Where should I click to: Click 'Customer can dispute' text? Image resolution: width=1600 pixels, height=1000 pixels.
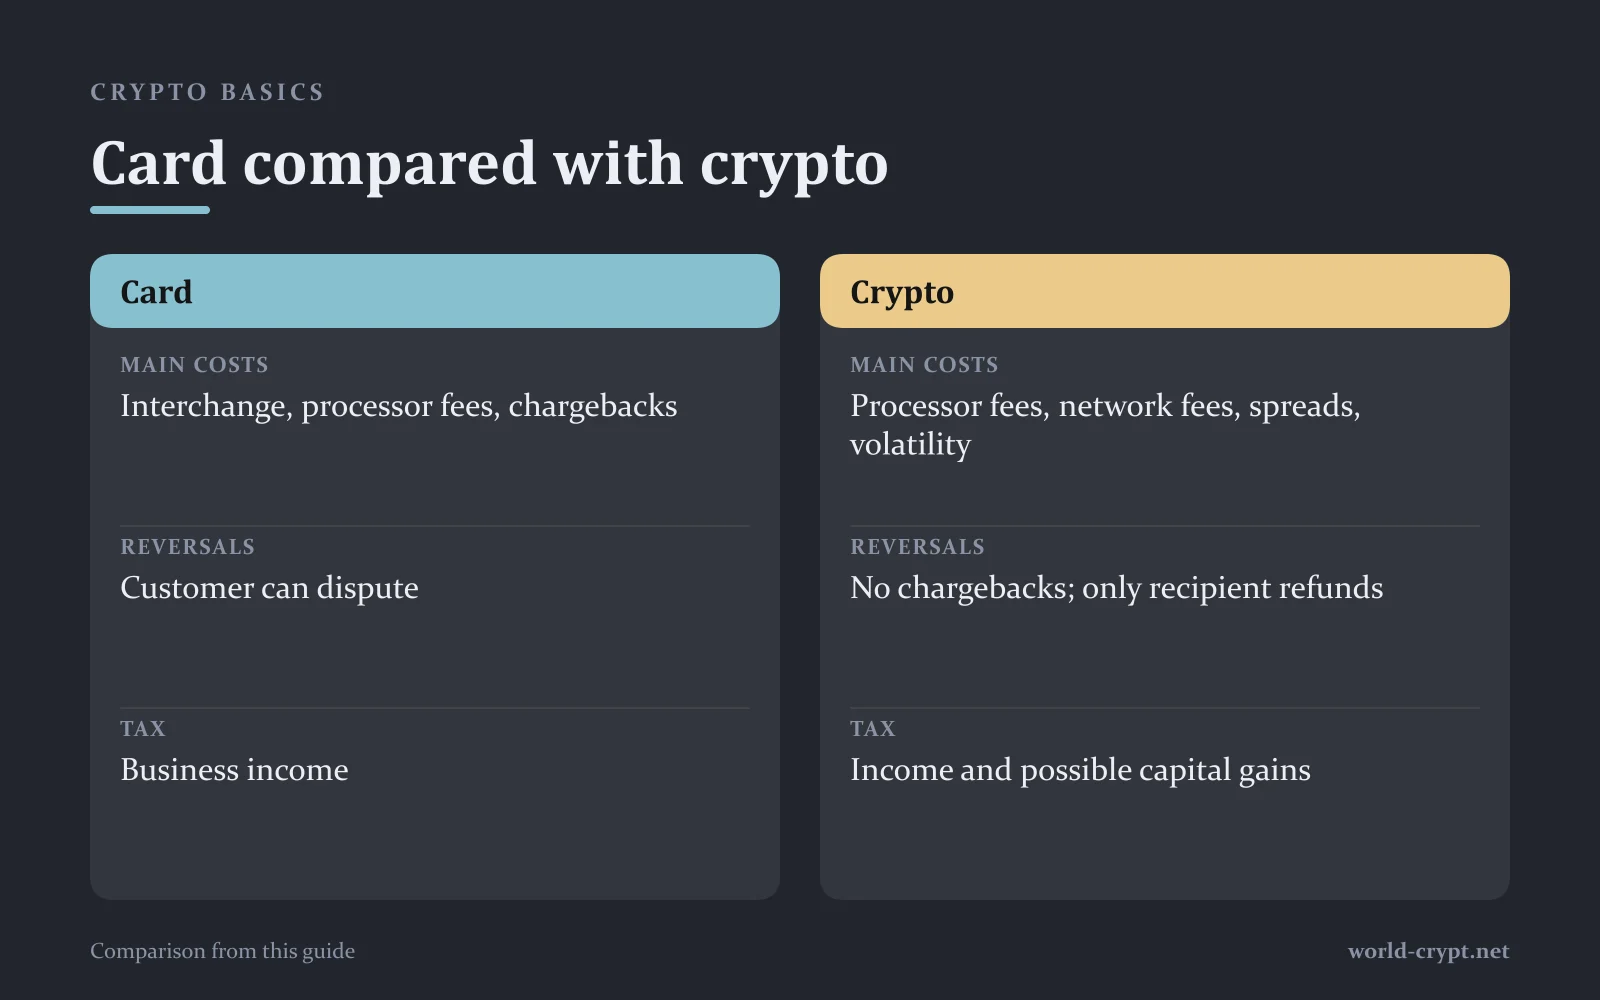[269, 588]
